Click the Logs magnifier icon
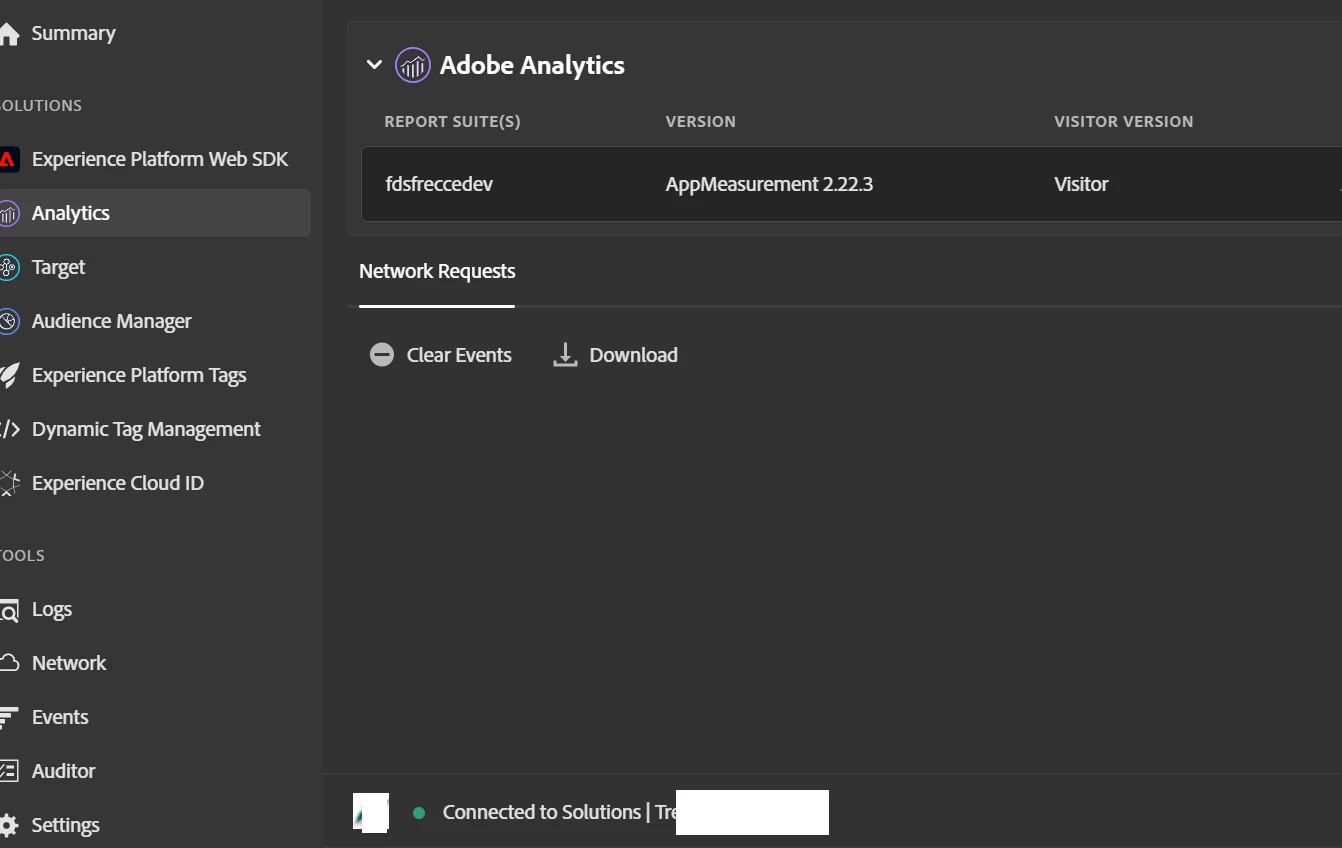Screen dimensions: 1342x848 tap(9, 610)
